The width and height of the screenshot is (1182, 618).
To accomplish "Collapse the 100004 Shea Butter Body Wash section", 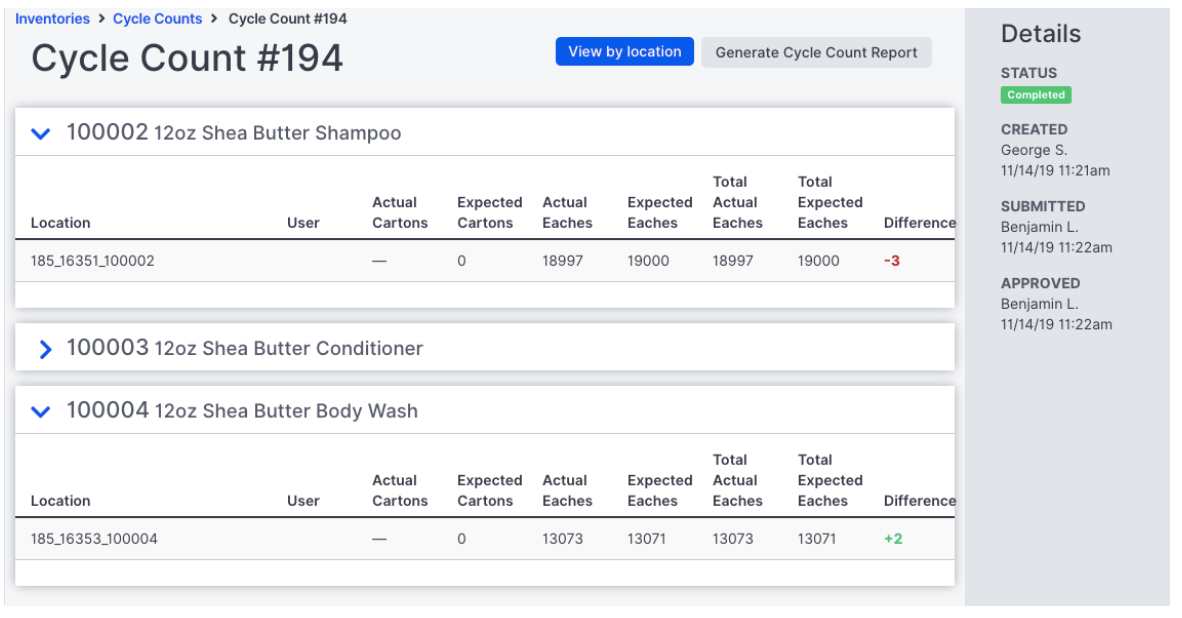I will click(40, 410).
